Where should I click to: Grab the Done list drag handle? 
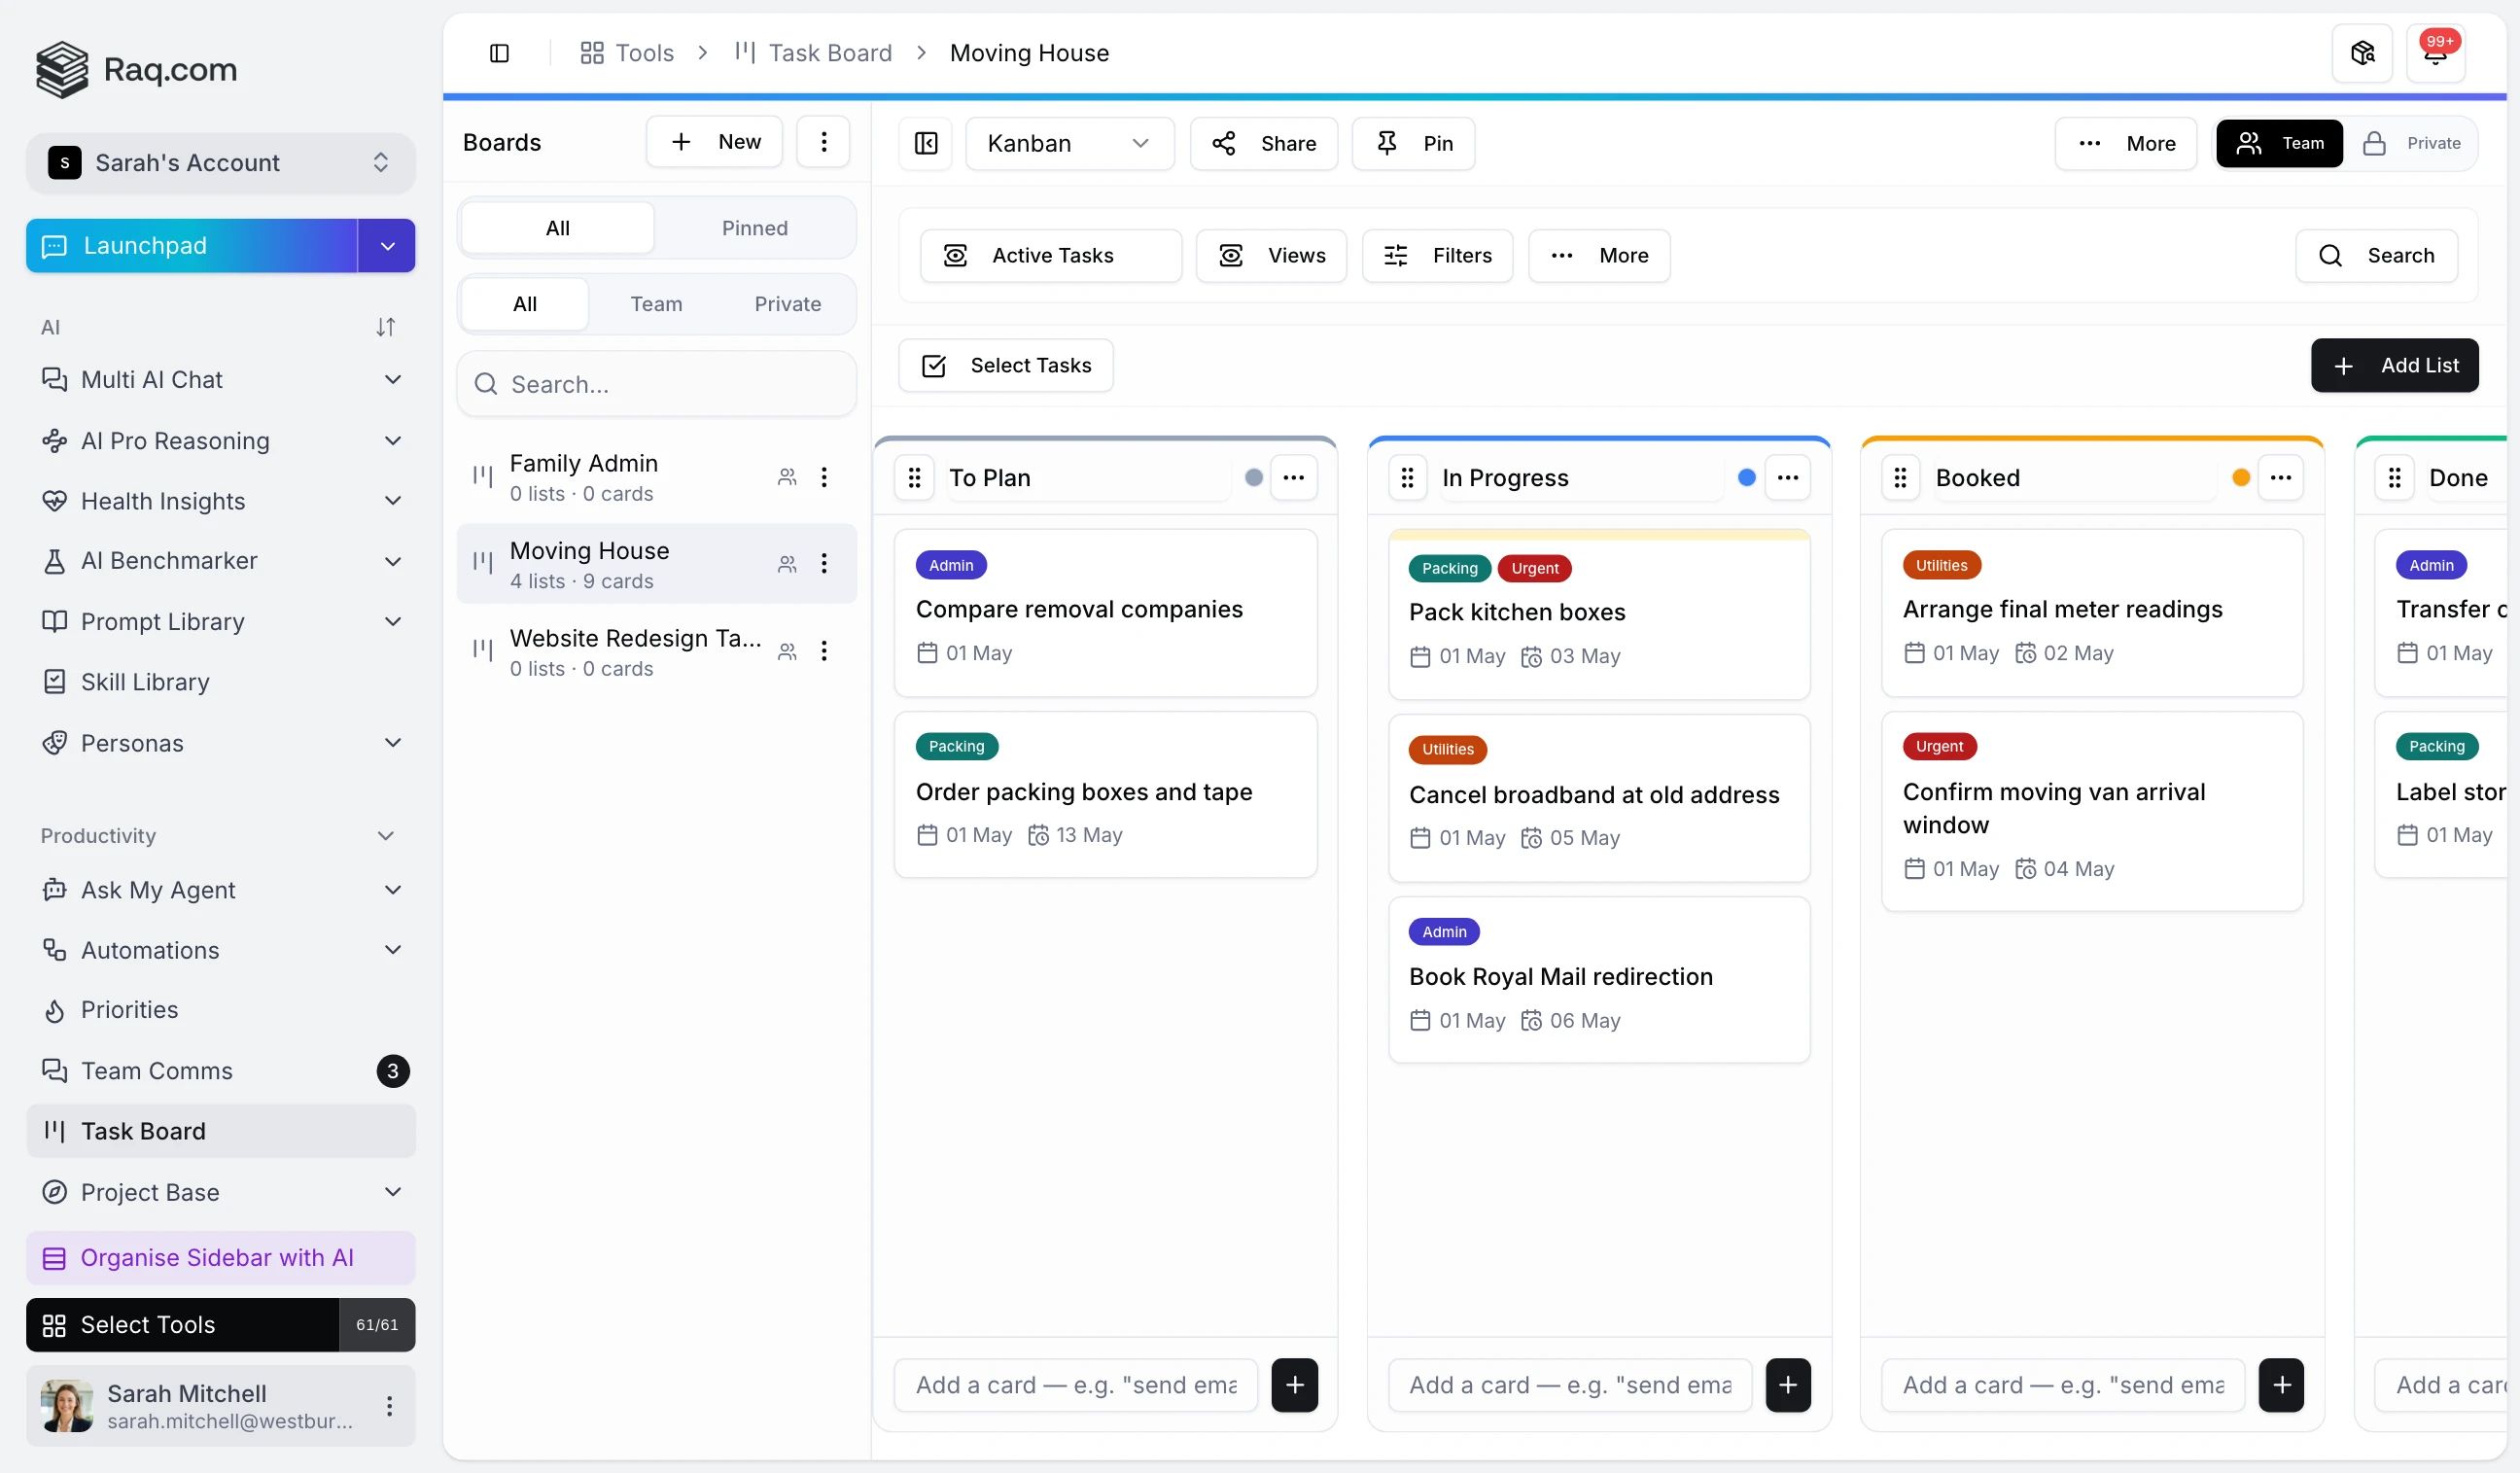[x=2394, y=478]
